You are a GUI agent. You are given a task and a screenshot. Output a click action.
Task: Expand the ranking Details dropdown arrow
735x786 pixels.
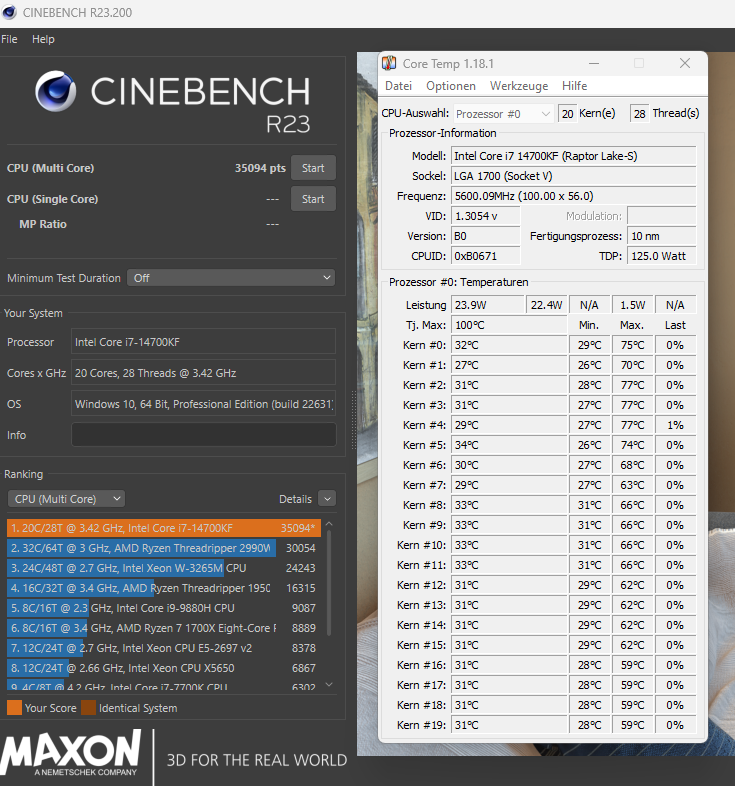click(x=327, y=499)
